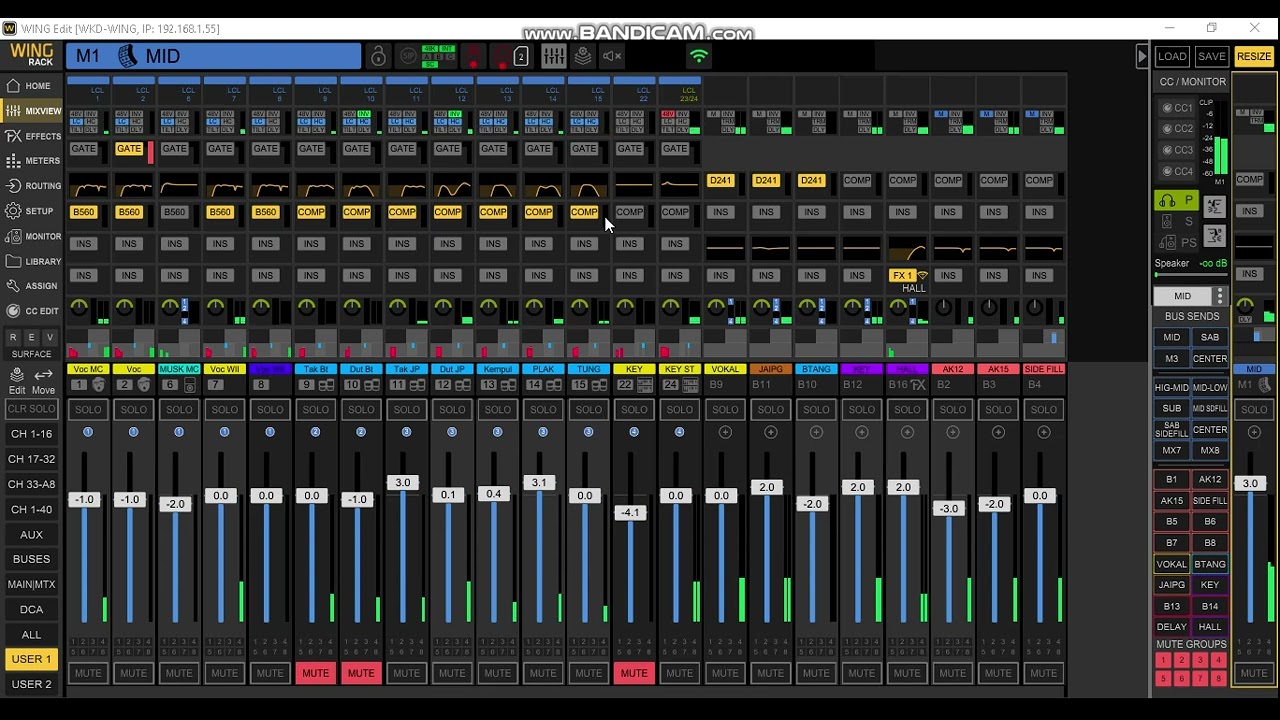
Task: Select the HALL bus send button
Action: click(1210, 627)
